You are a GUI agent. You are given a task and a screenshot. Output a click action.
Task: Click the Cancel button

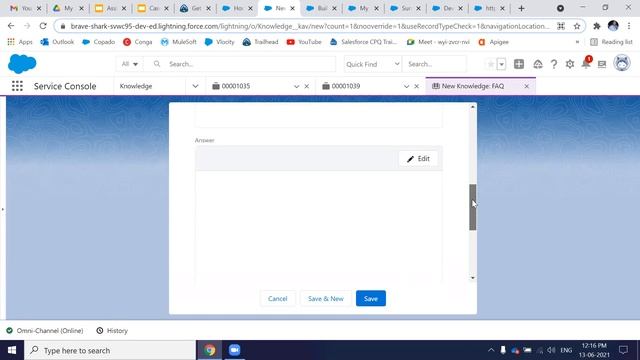coord(278,298)
